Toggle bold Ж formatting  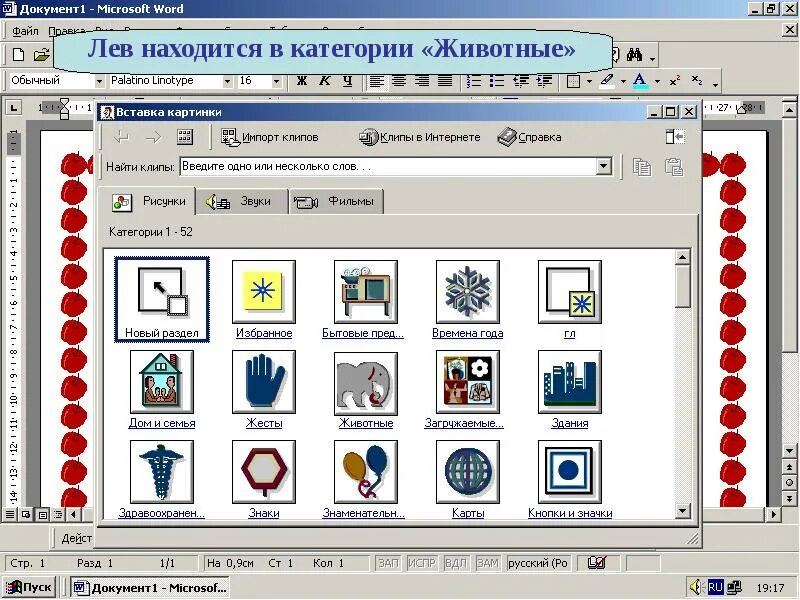(x=302, y=81)
